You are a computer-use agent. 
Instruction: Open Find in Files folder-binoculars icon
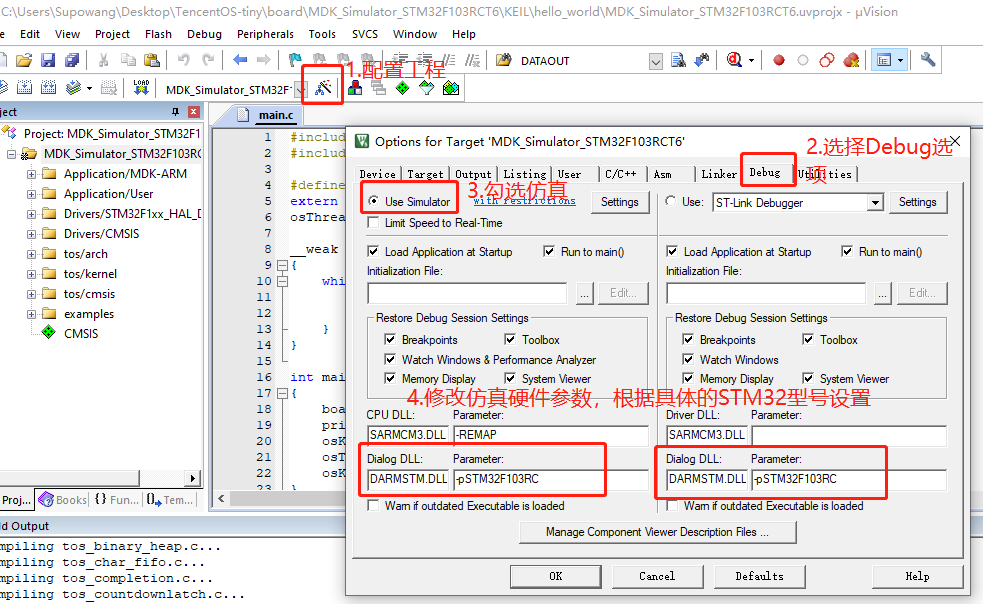tap(503, 60)
